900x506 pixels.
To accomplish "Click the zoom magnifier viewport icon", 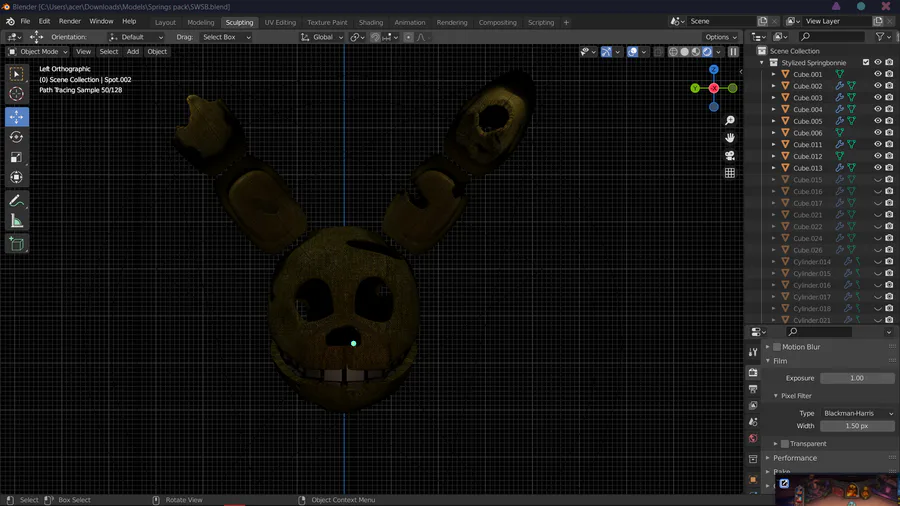I will [x=730, y=120].
